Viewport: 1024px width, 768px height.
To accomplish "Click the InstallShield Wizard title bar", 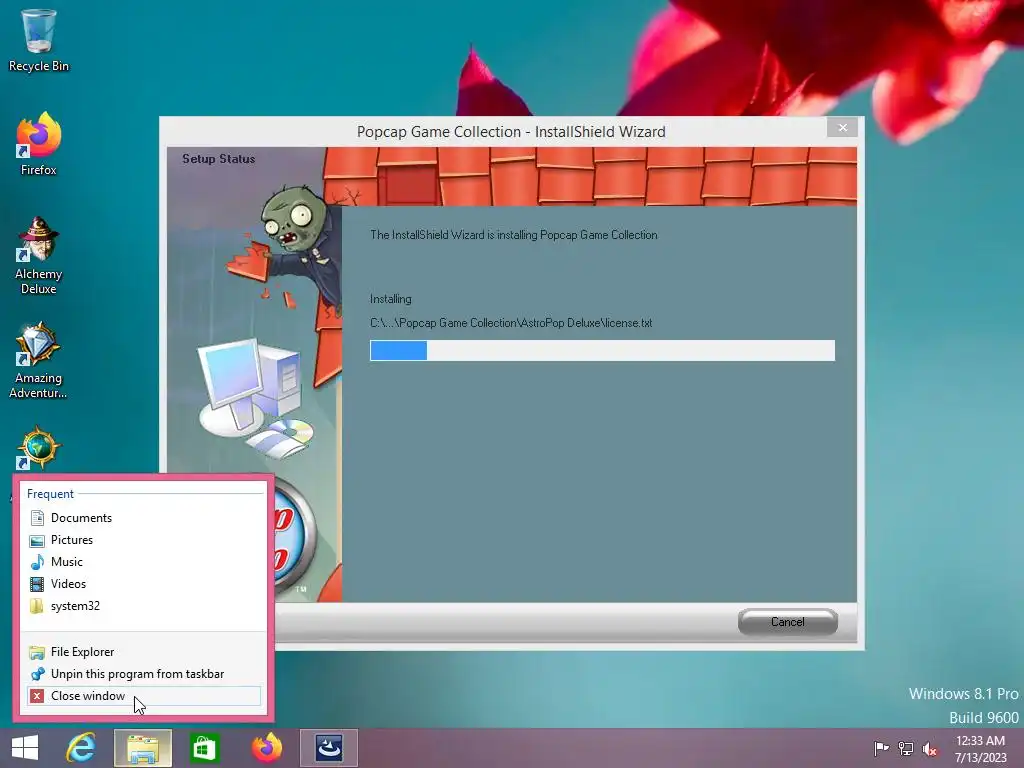I will click(511, 132).
